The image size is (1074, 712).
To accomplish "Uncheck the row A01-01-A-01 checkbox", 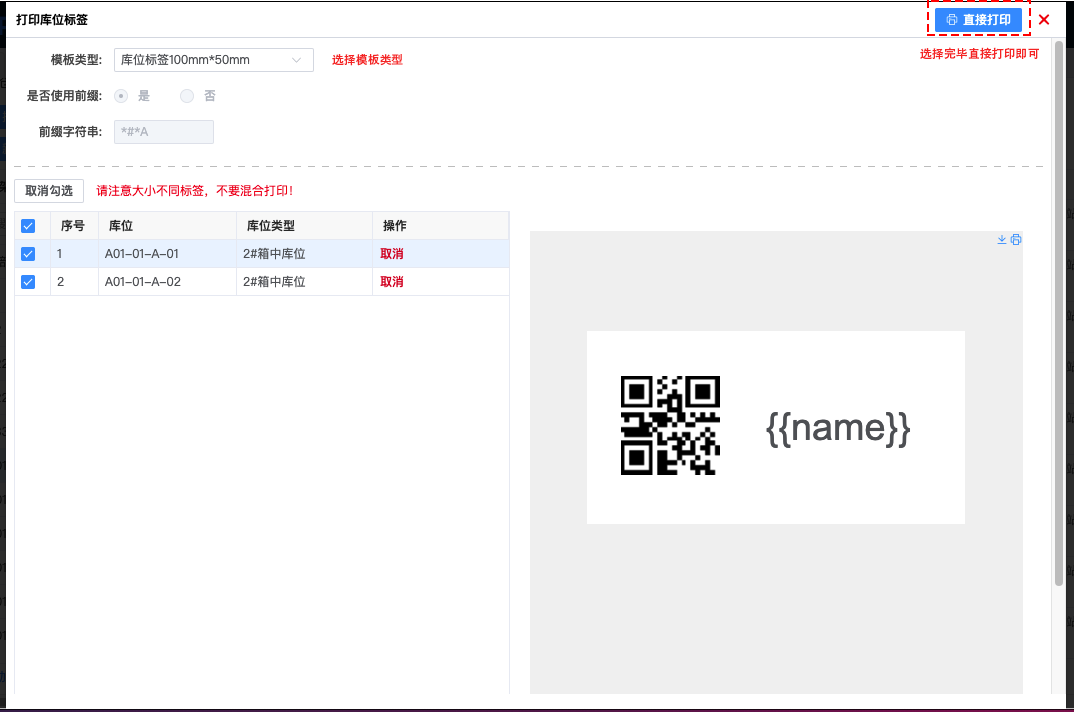I will (28, 254).
